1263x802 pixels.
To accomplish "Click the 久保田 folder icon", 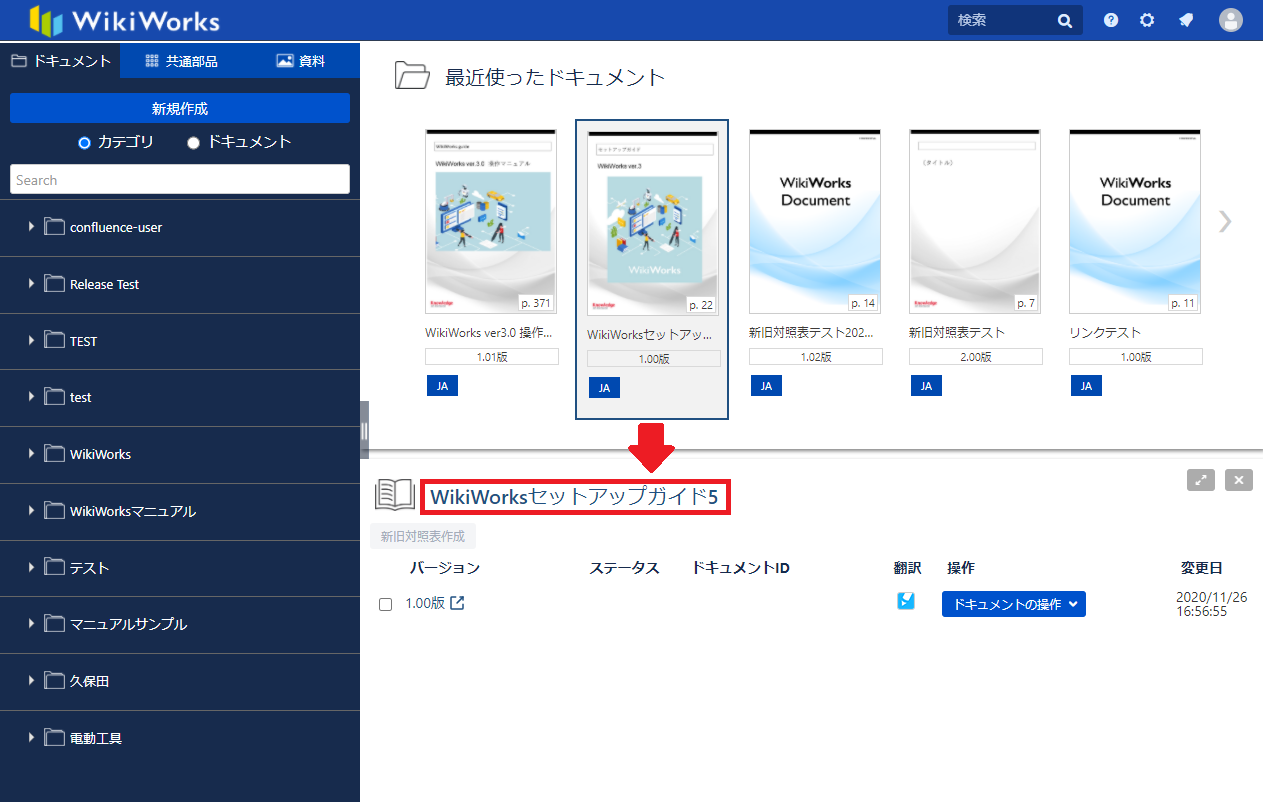I will point(54,681).
